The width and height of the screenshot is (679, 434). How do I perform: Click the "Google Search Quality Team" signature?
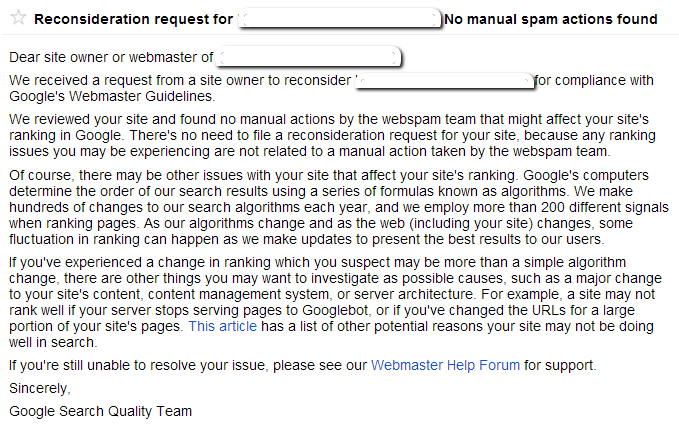[100, 411]
